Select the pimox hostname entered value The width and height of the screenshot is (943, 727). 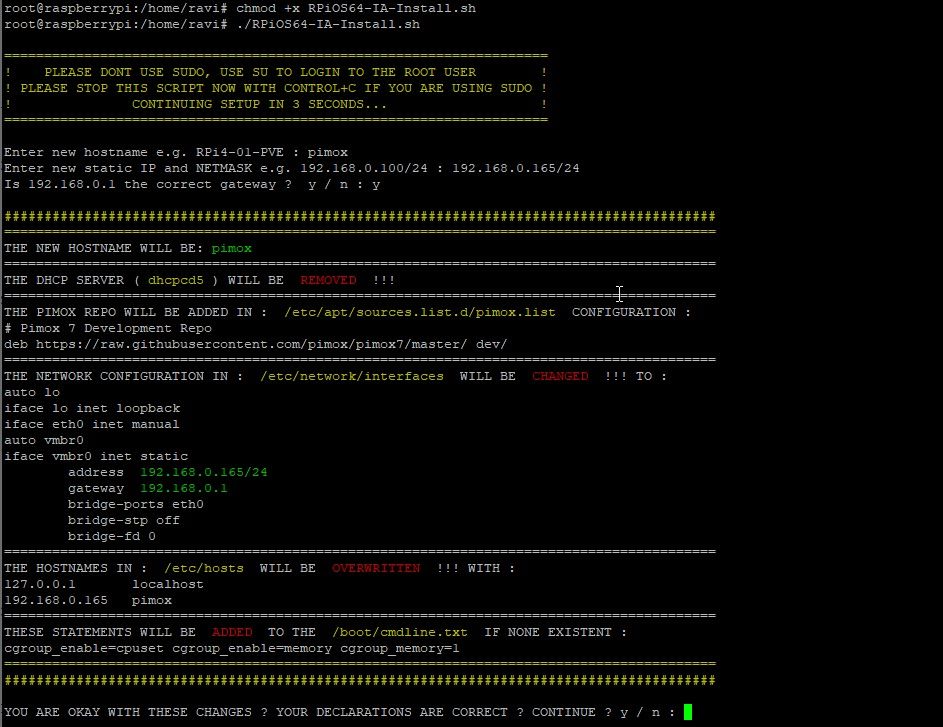(231, 248)
